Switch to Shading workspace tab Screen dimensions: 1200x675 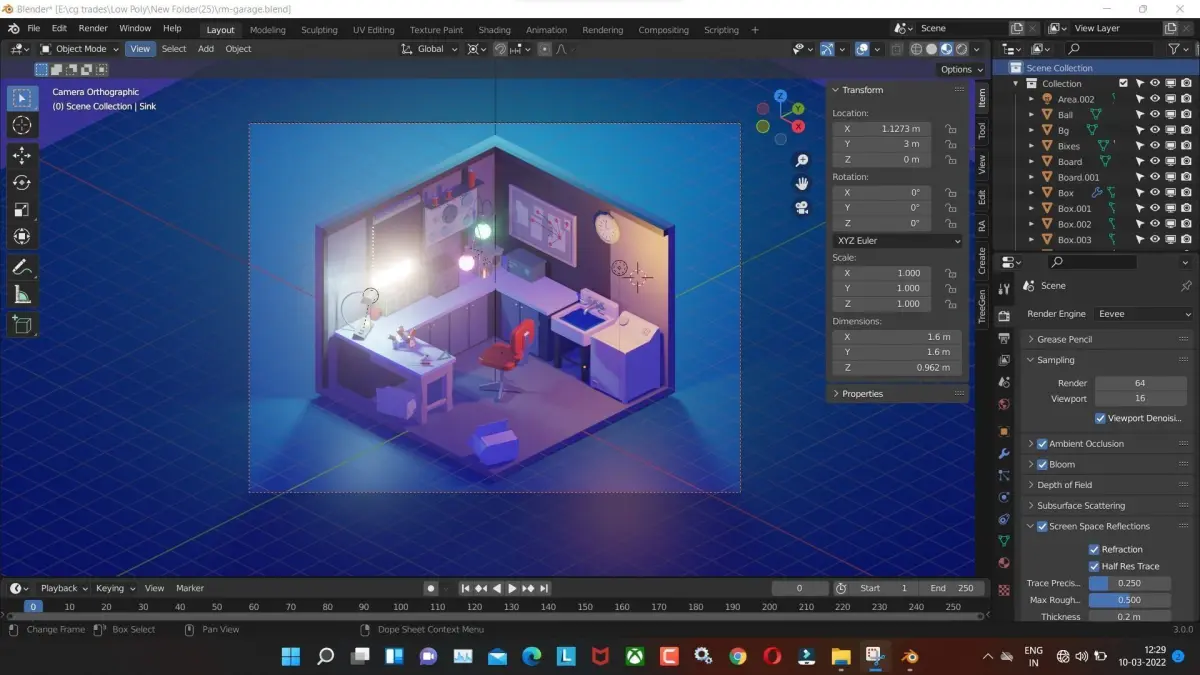(494, 30)
